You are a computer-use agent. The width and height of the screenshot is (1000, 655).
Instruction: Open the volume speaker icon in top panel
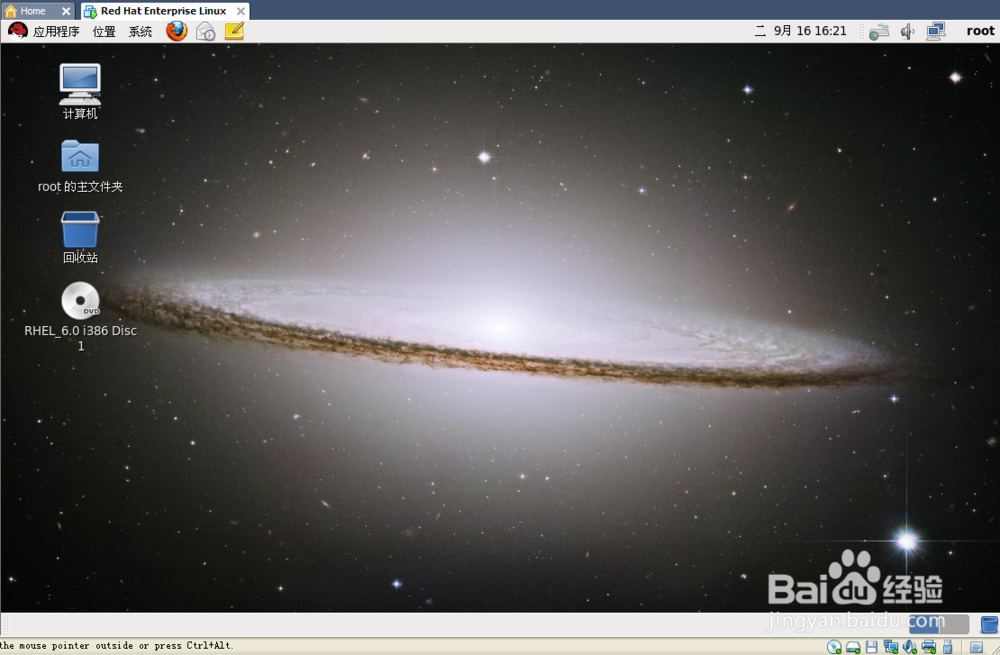(907, 31)
